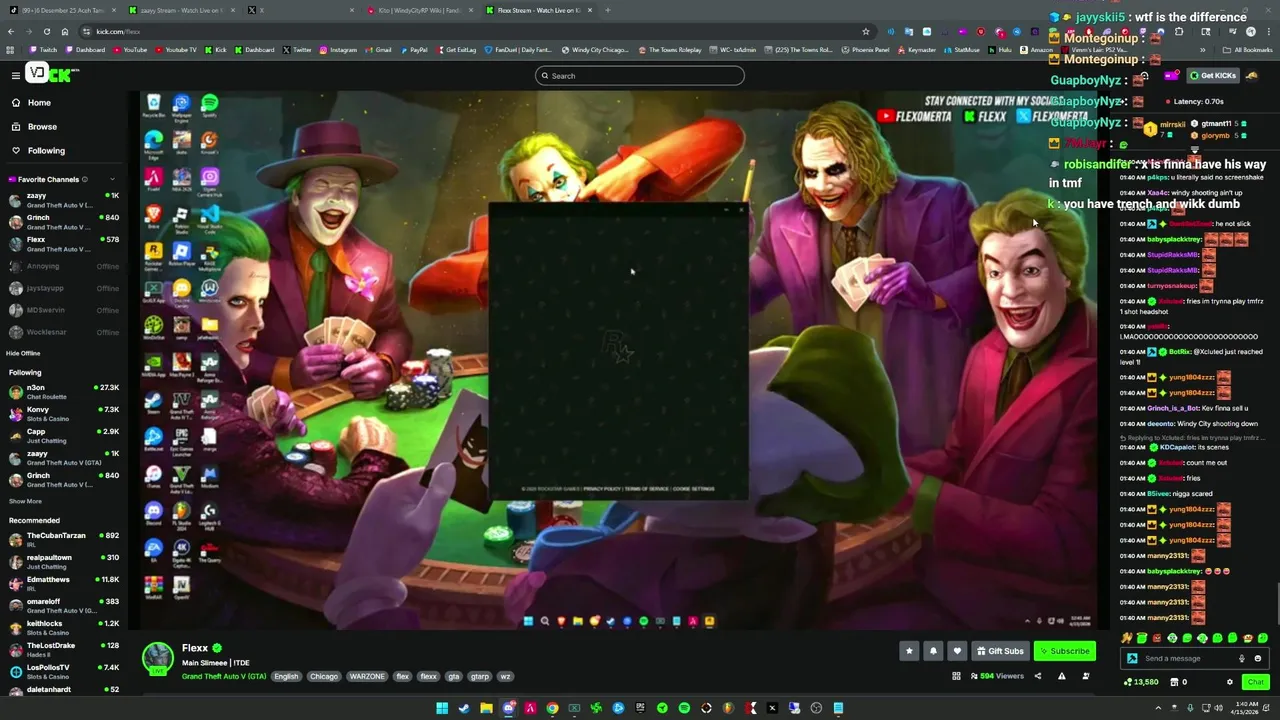Click the user icon right of report

coord(1086,676)
